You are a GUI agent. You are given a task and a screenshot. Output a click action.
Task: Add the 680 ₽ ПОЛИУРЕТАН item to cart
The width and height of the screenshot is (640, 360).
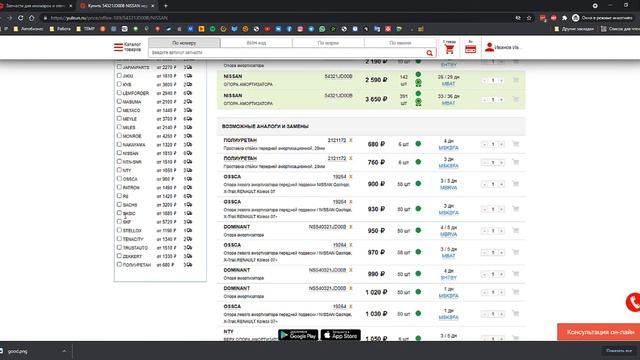point(516,144)
